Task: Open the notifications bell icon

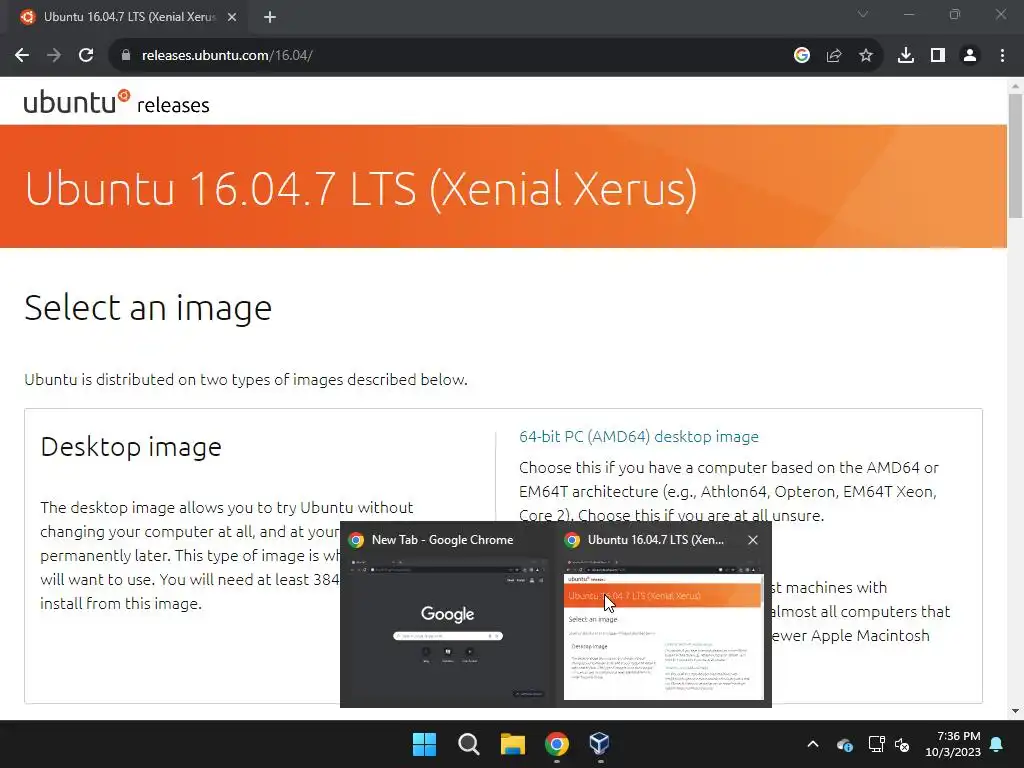Action: [x=997, y=744]
